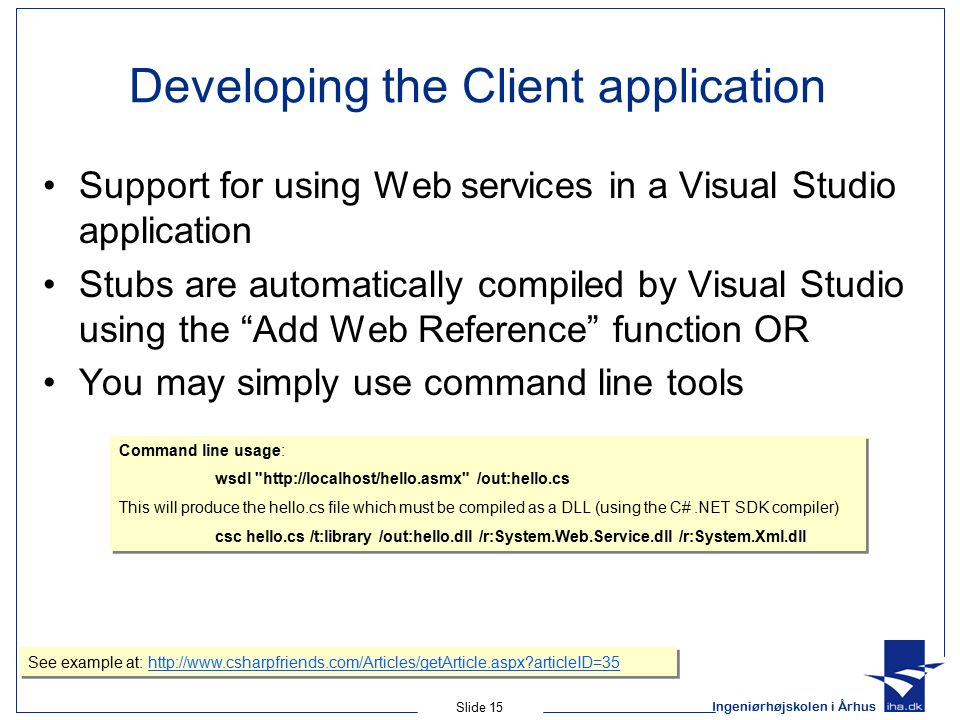This screenshot has height=720, width=960.
Task: Select the 'Support for using Web services' bullet
Action: (487, 208)
